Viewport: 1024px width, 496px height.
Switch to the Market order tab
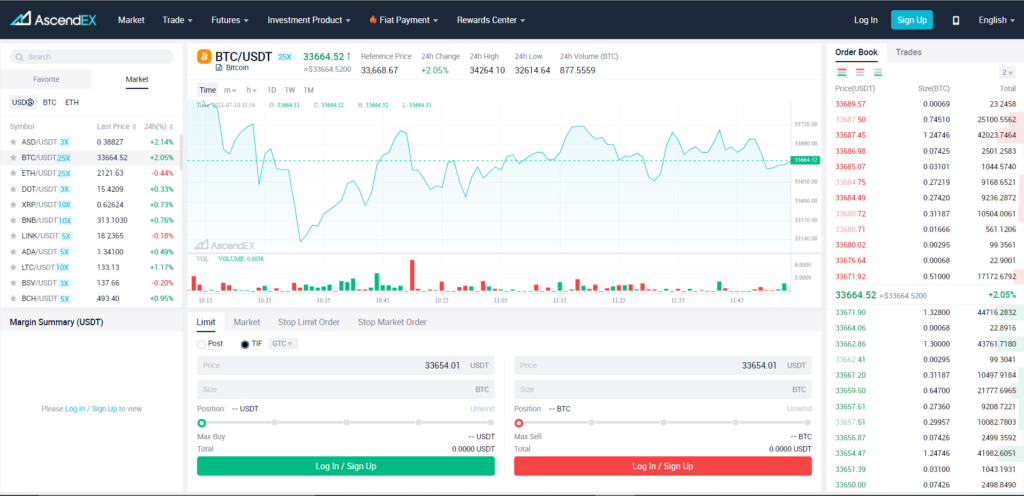247,322
